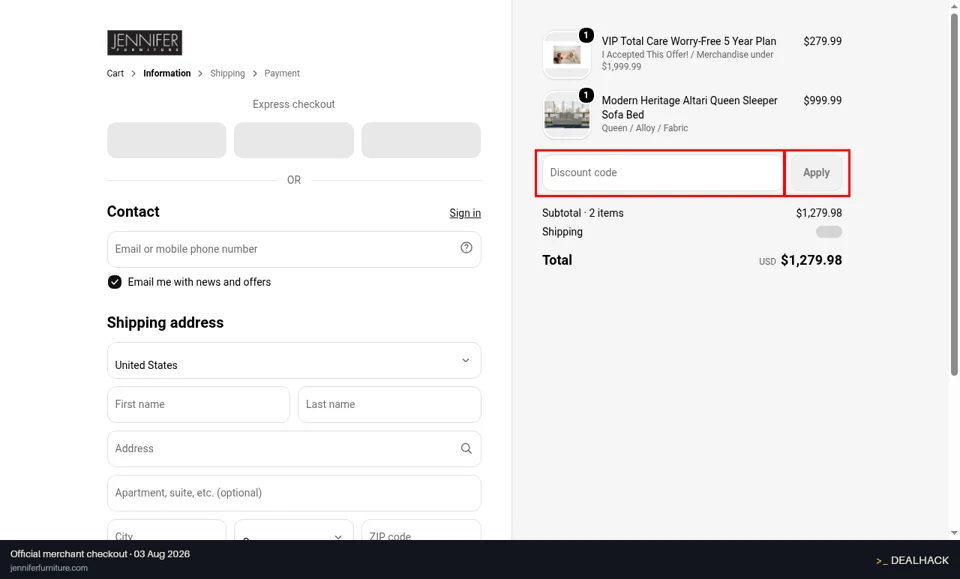Select the middle express checkout button
The image size is (960, 579).
(294, 140)
